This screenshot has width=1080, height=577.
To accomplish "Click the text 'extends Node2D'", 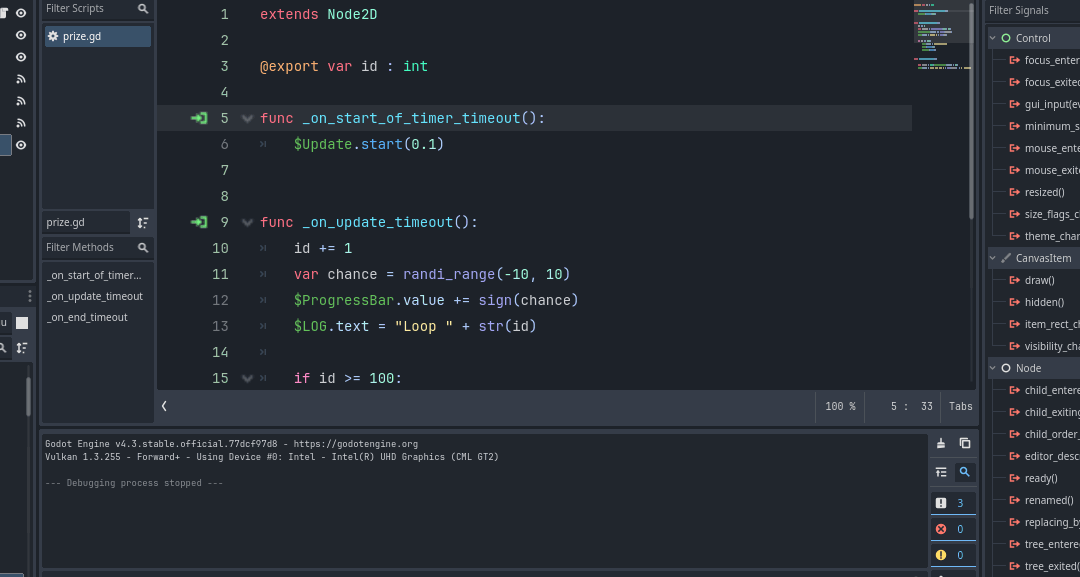I will tap(318, 14).
